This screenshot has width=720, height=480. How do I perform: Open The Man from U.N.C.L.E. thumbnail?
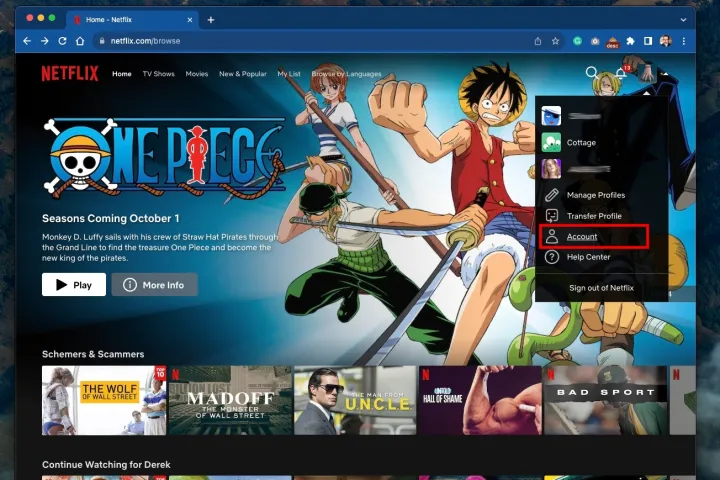(x=355, y=400)
